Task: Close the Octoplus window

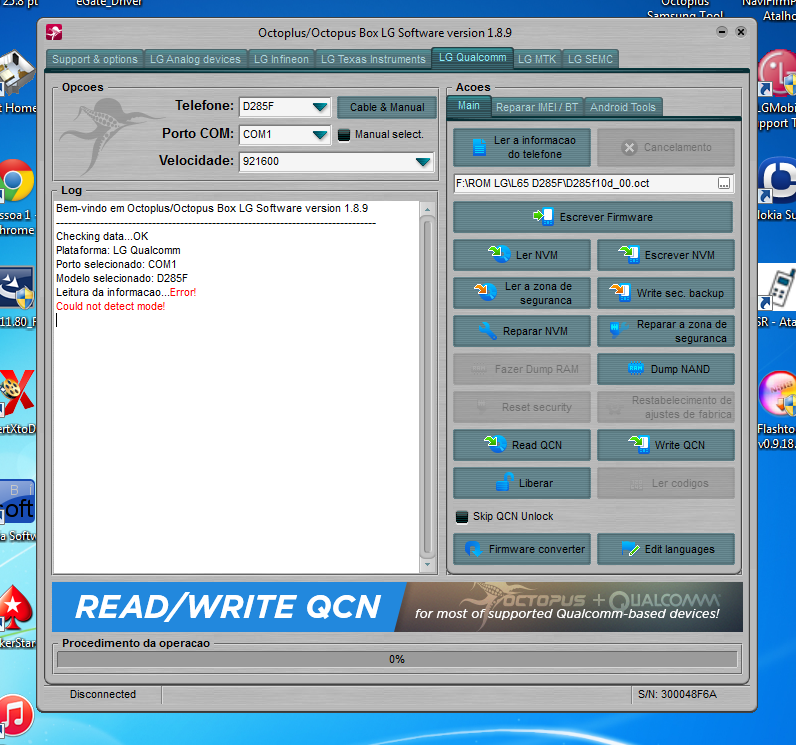Action: pos(741,32)
